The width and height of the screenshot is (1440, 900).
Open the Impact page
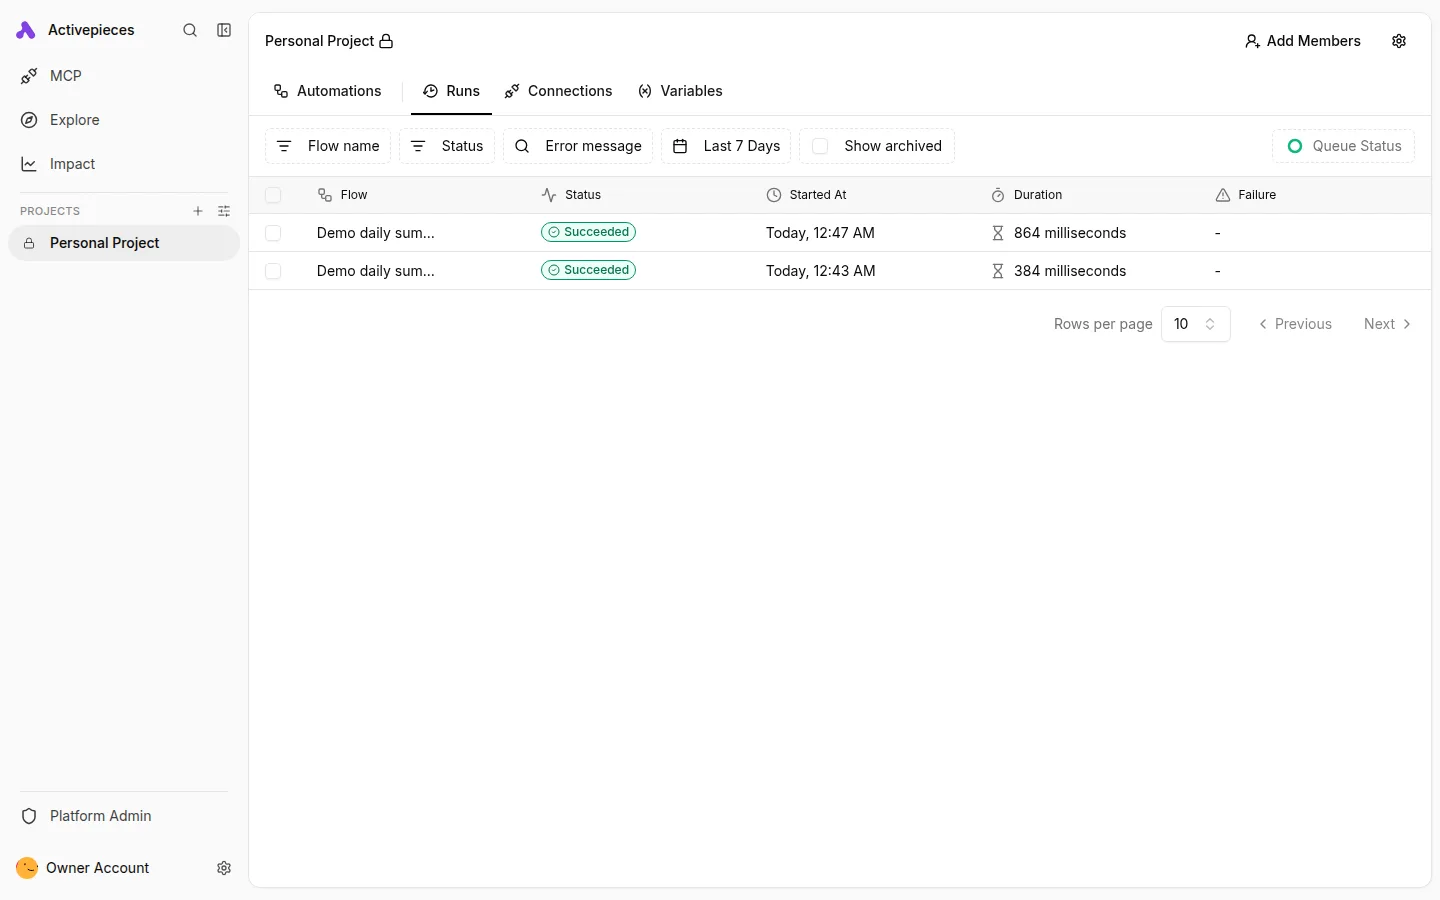[124, 164]
